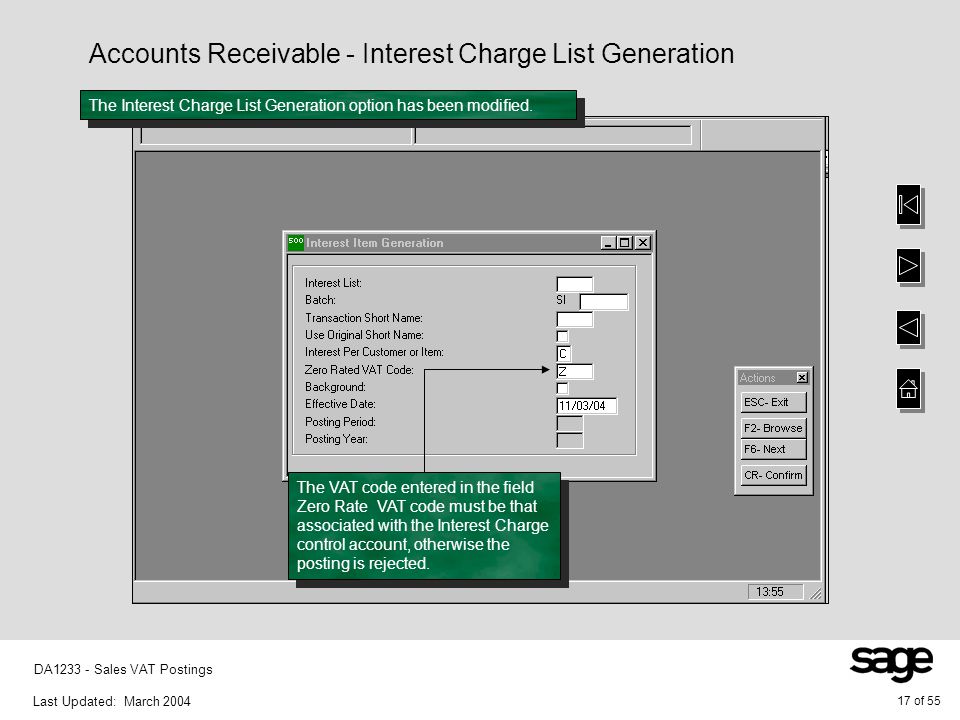Viewport: 960px width, 720px height.
Task: Go back to previous slide arrow icon
Action: point(909,328)
